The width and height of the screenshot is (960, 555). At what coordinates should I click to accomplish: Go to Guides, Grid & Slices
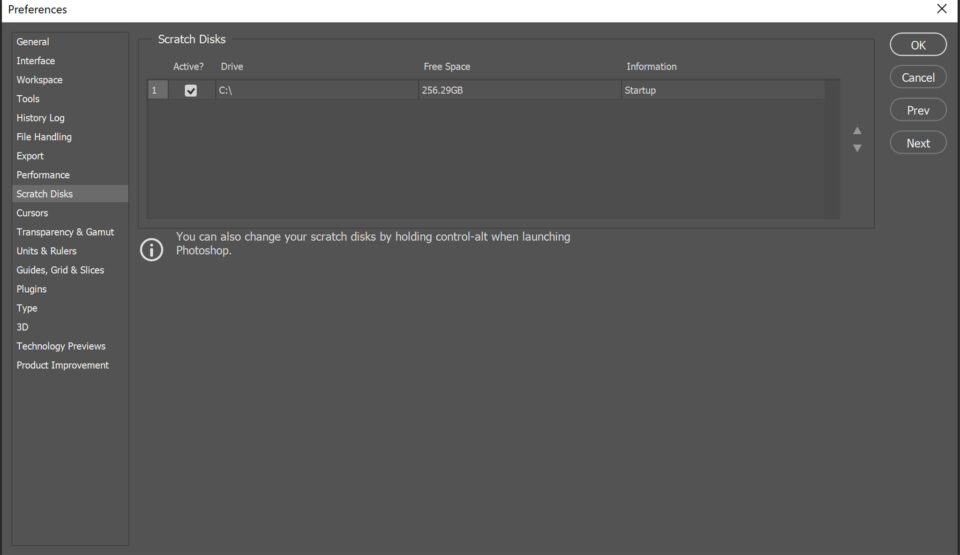point(60,270)
